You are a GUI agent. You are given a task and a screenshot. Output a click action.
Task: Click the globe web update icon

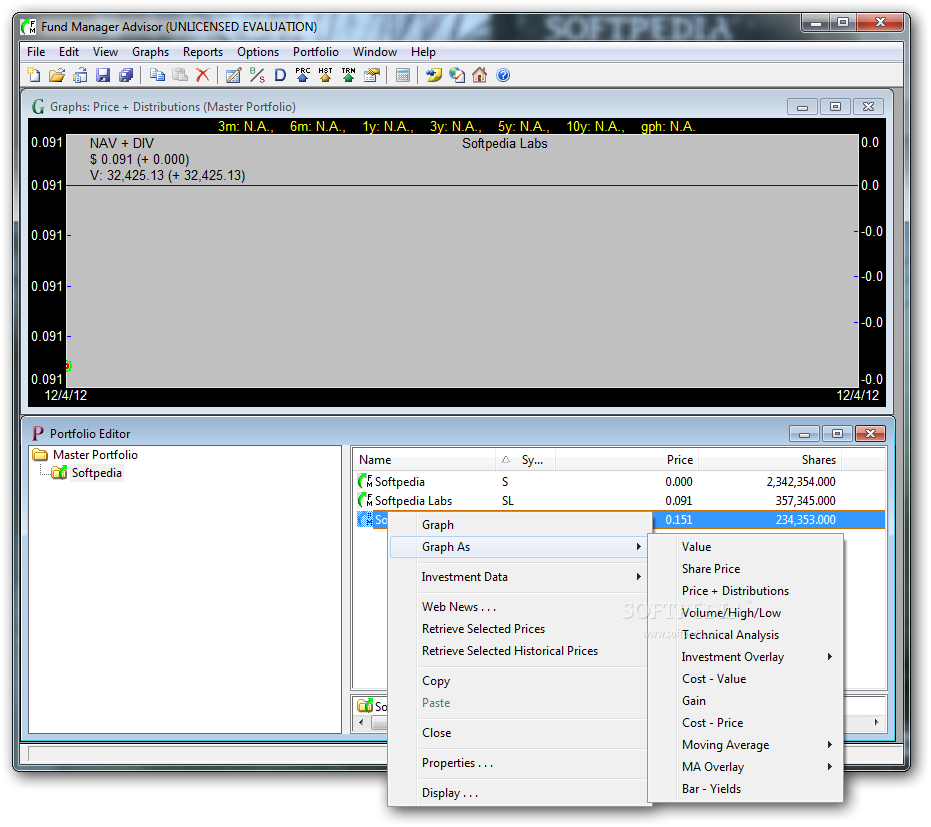tap(457, 75)
